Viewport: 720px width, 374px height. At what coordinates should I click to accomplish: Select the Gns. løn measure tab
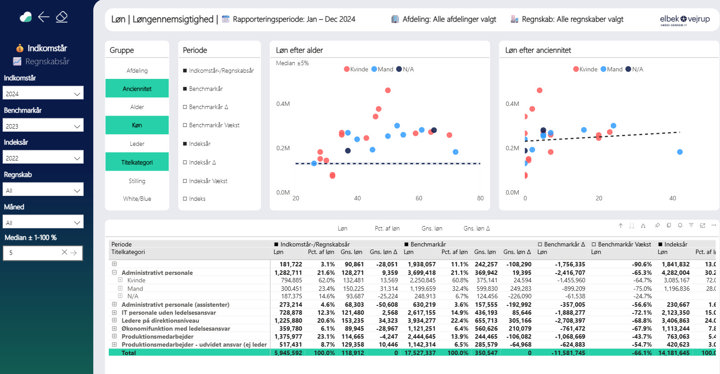432,228
